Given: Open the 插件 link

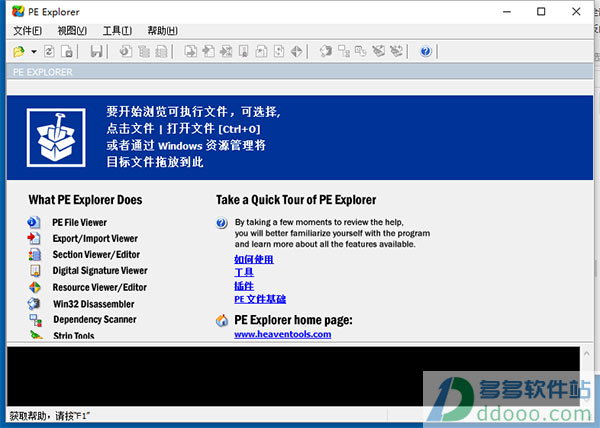Looking at the screenshot, I should [x=244, y=286].
